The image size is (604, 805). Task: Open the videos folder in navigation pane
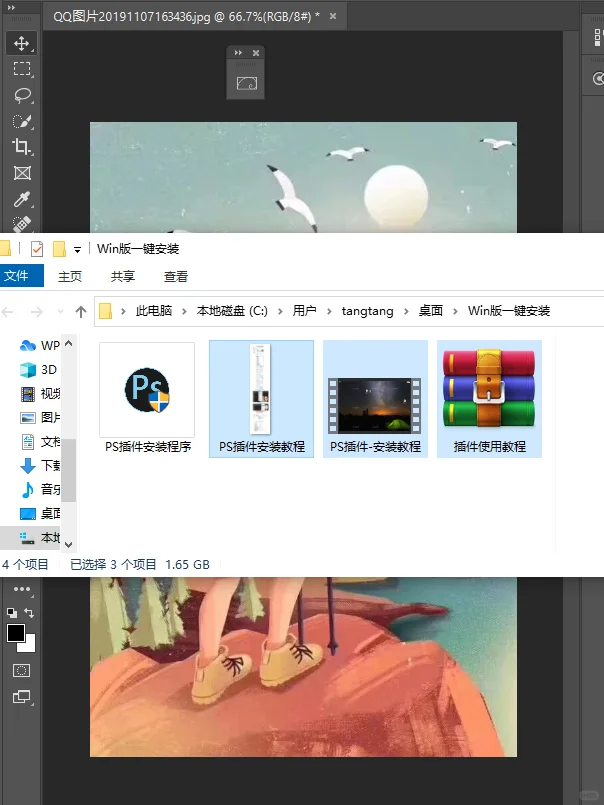pos(40,394)
